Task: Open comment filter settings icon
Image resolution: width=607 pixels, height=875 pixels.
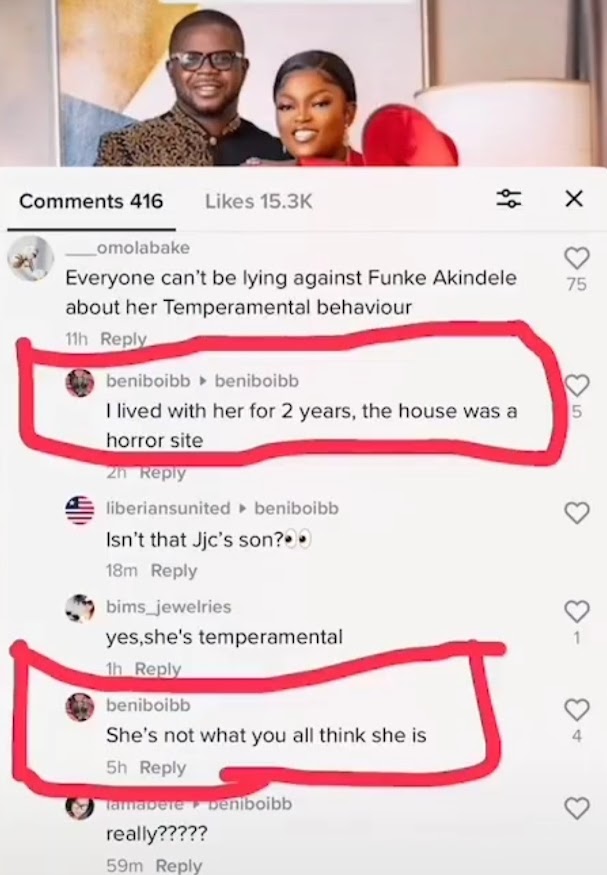Action: 509,199
